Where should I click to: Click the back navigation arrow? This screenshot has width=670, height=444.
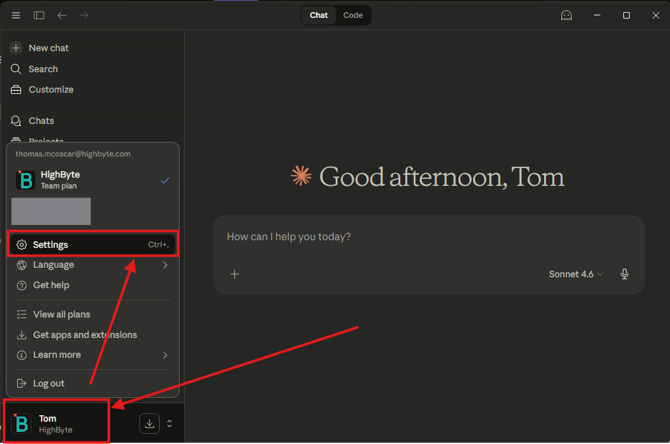coord(62,15)
